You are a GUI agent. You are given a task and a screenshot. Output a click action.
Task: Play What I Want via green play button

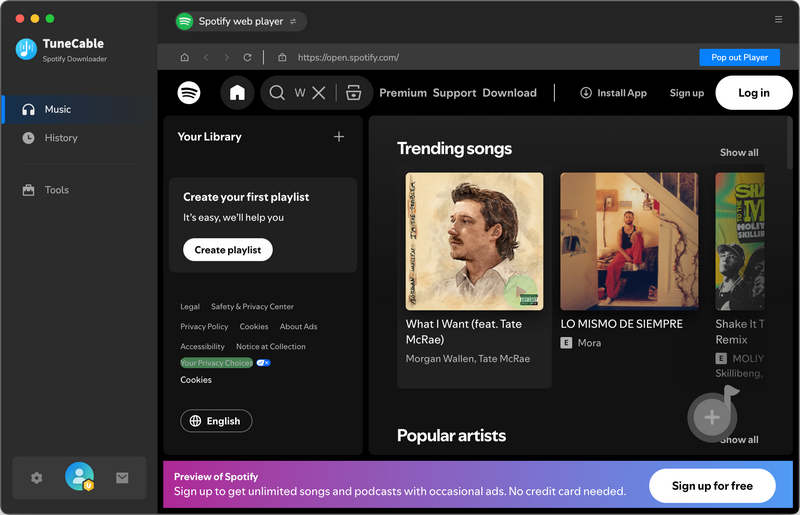(520, 291)
